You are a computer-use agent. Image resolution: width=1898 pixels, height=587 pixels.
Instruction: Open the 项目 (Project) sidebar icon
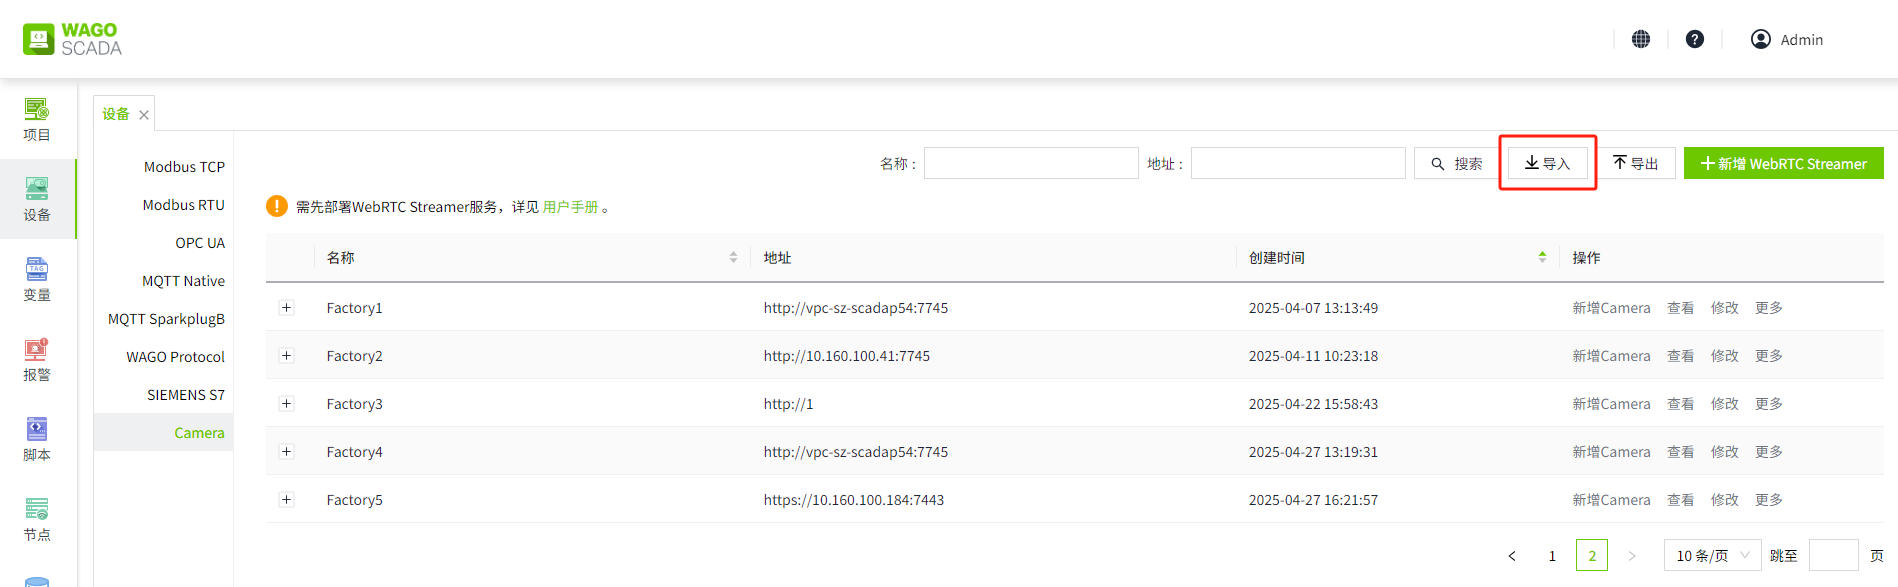point(37,119)
